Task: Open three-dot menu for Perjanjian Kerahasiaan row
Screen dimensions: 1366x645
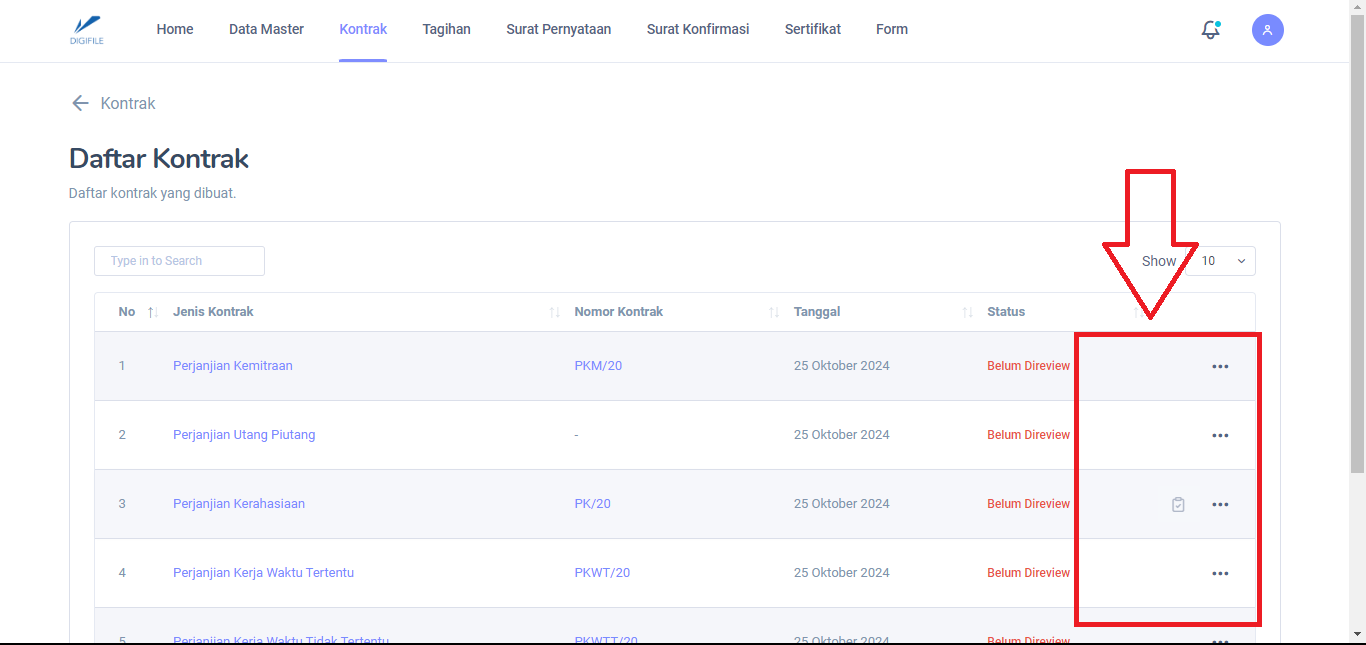Action: tap(1219, 504)
